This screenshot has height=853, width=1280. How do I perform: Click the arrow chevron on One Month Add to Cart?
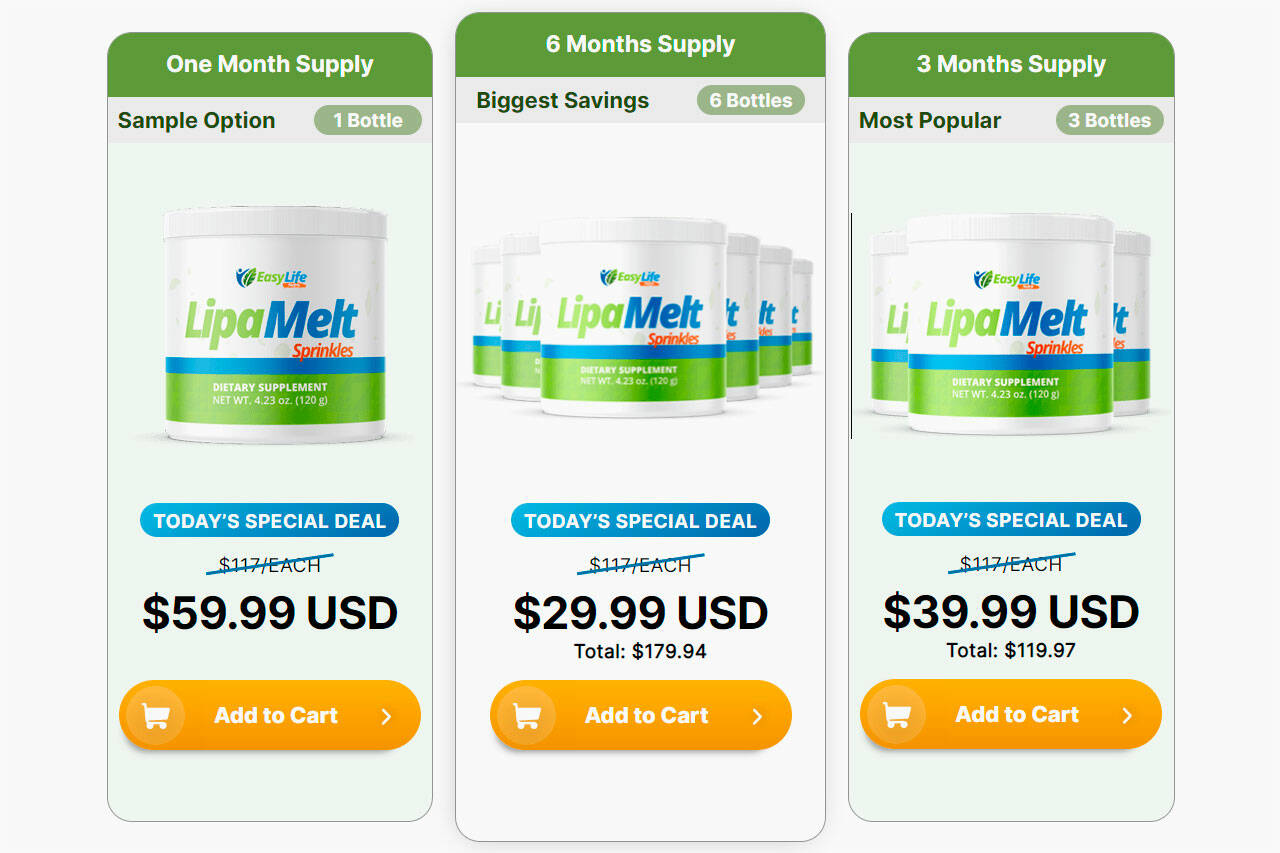tap(387, 716)
